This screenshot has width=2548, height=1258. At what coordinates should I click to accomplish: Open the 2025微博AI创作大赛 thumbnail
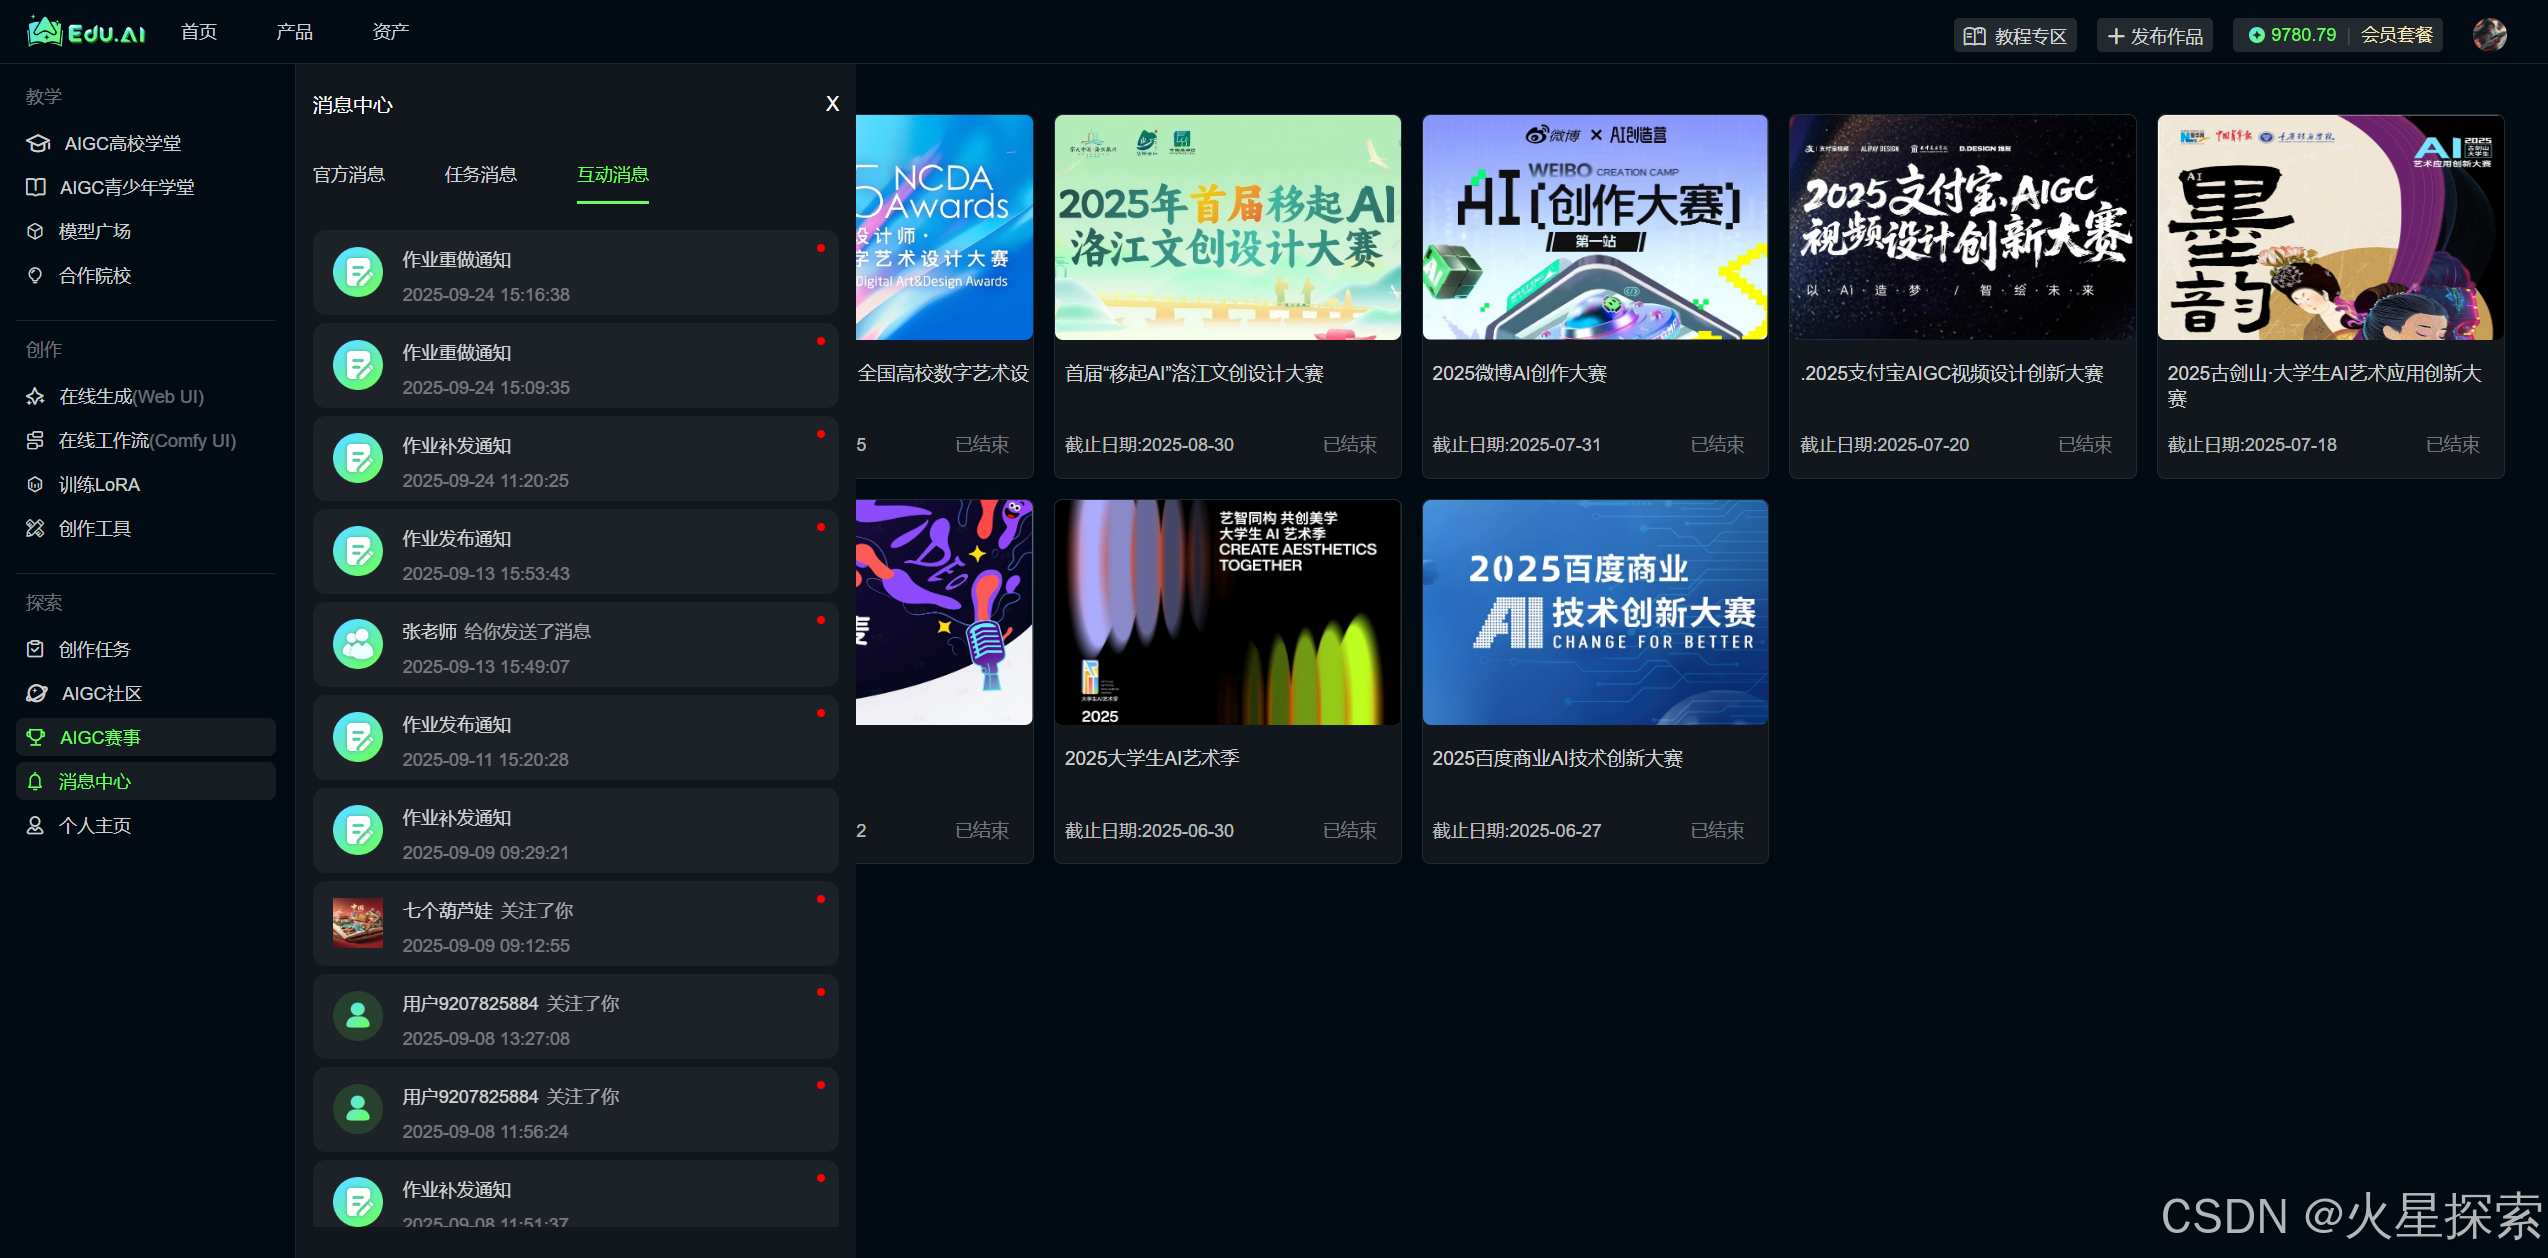(1594, 227)
